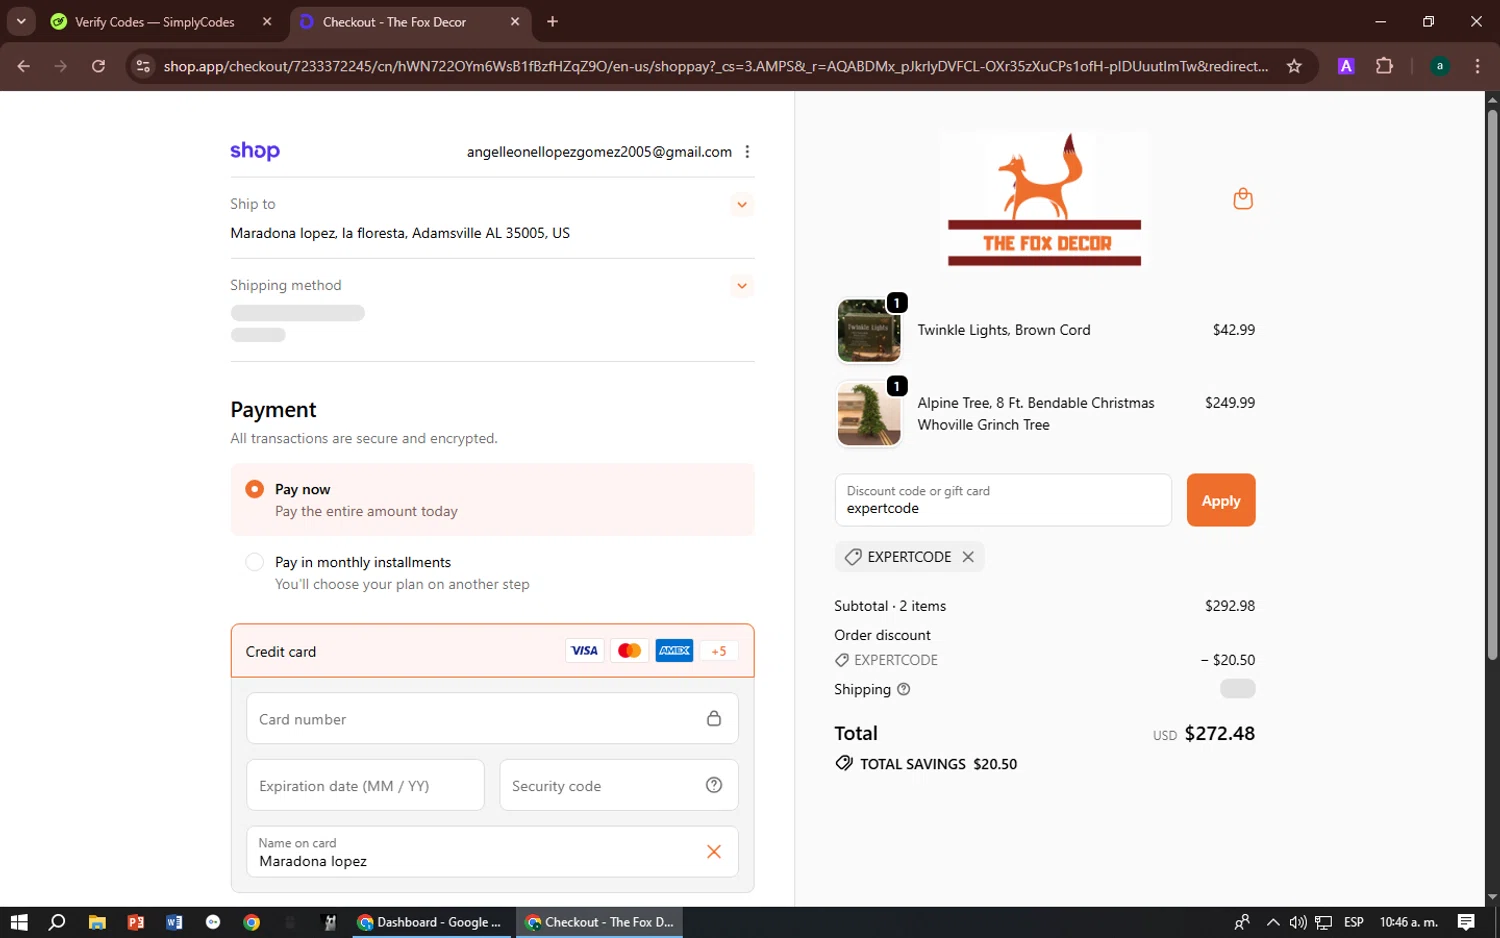The image size is (1500, 938).
Task: Focus the Card number field
Action: (492, 719)
